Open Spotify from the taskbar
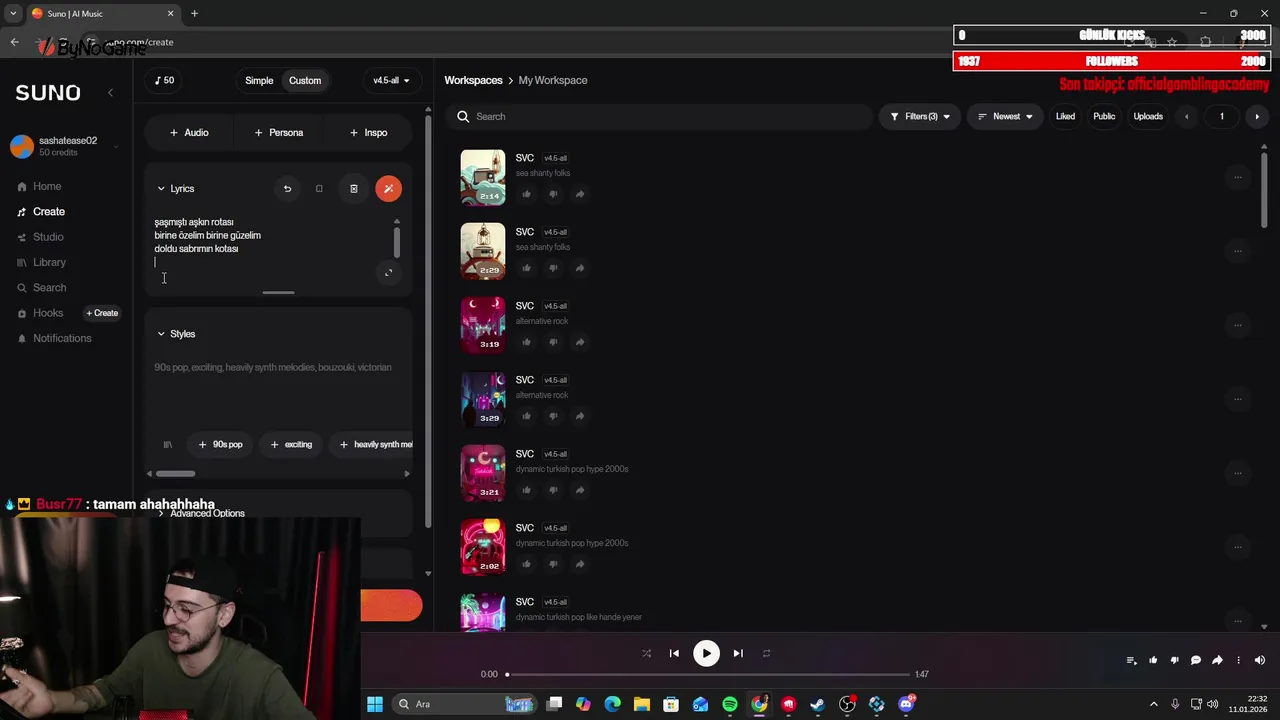The width and height of the screenshot is (1280, 720). [730, 704]
